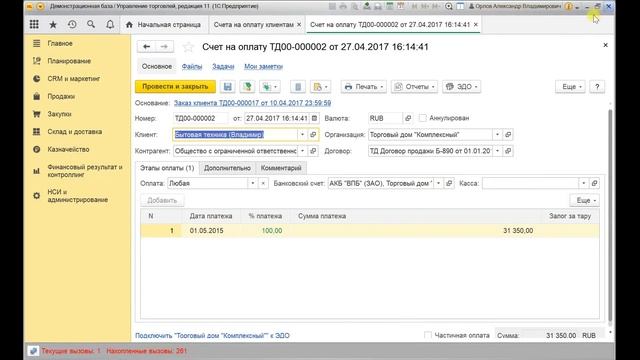Open CRM и маркетинг section
Screen dimensions: 640x360
73,79
